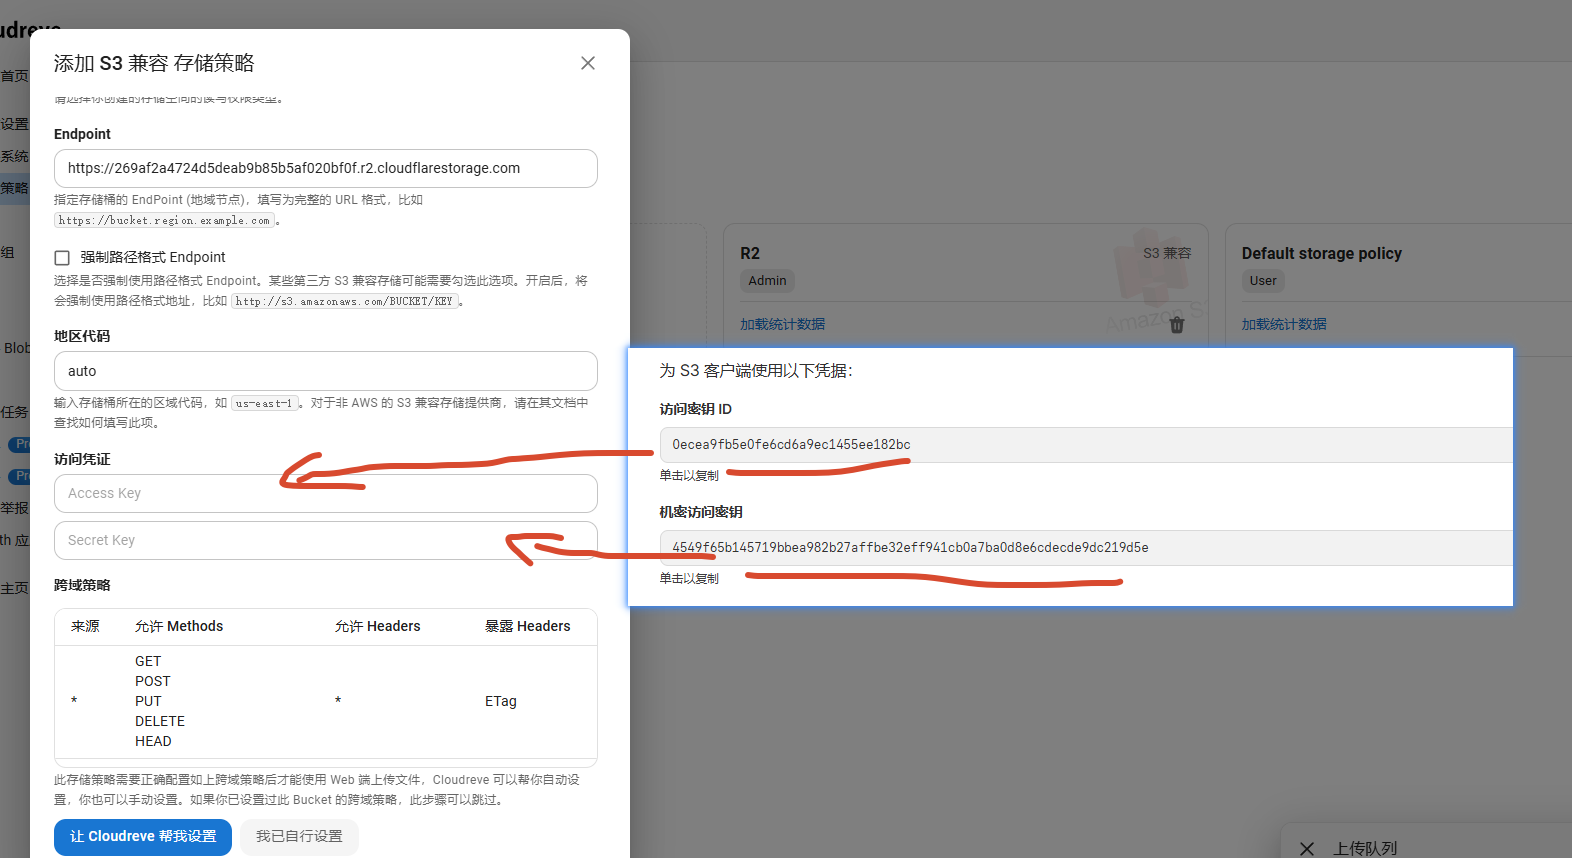Copy the secret access key value
Image resolution: width=1572 pixels, height=858 pixels.
tap(1086, 548)
